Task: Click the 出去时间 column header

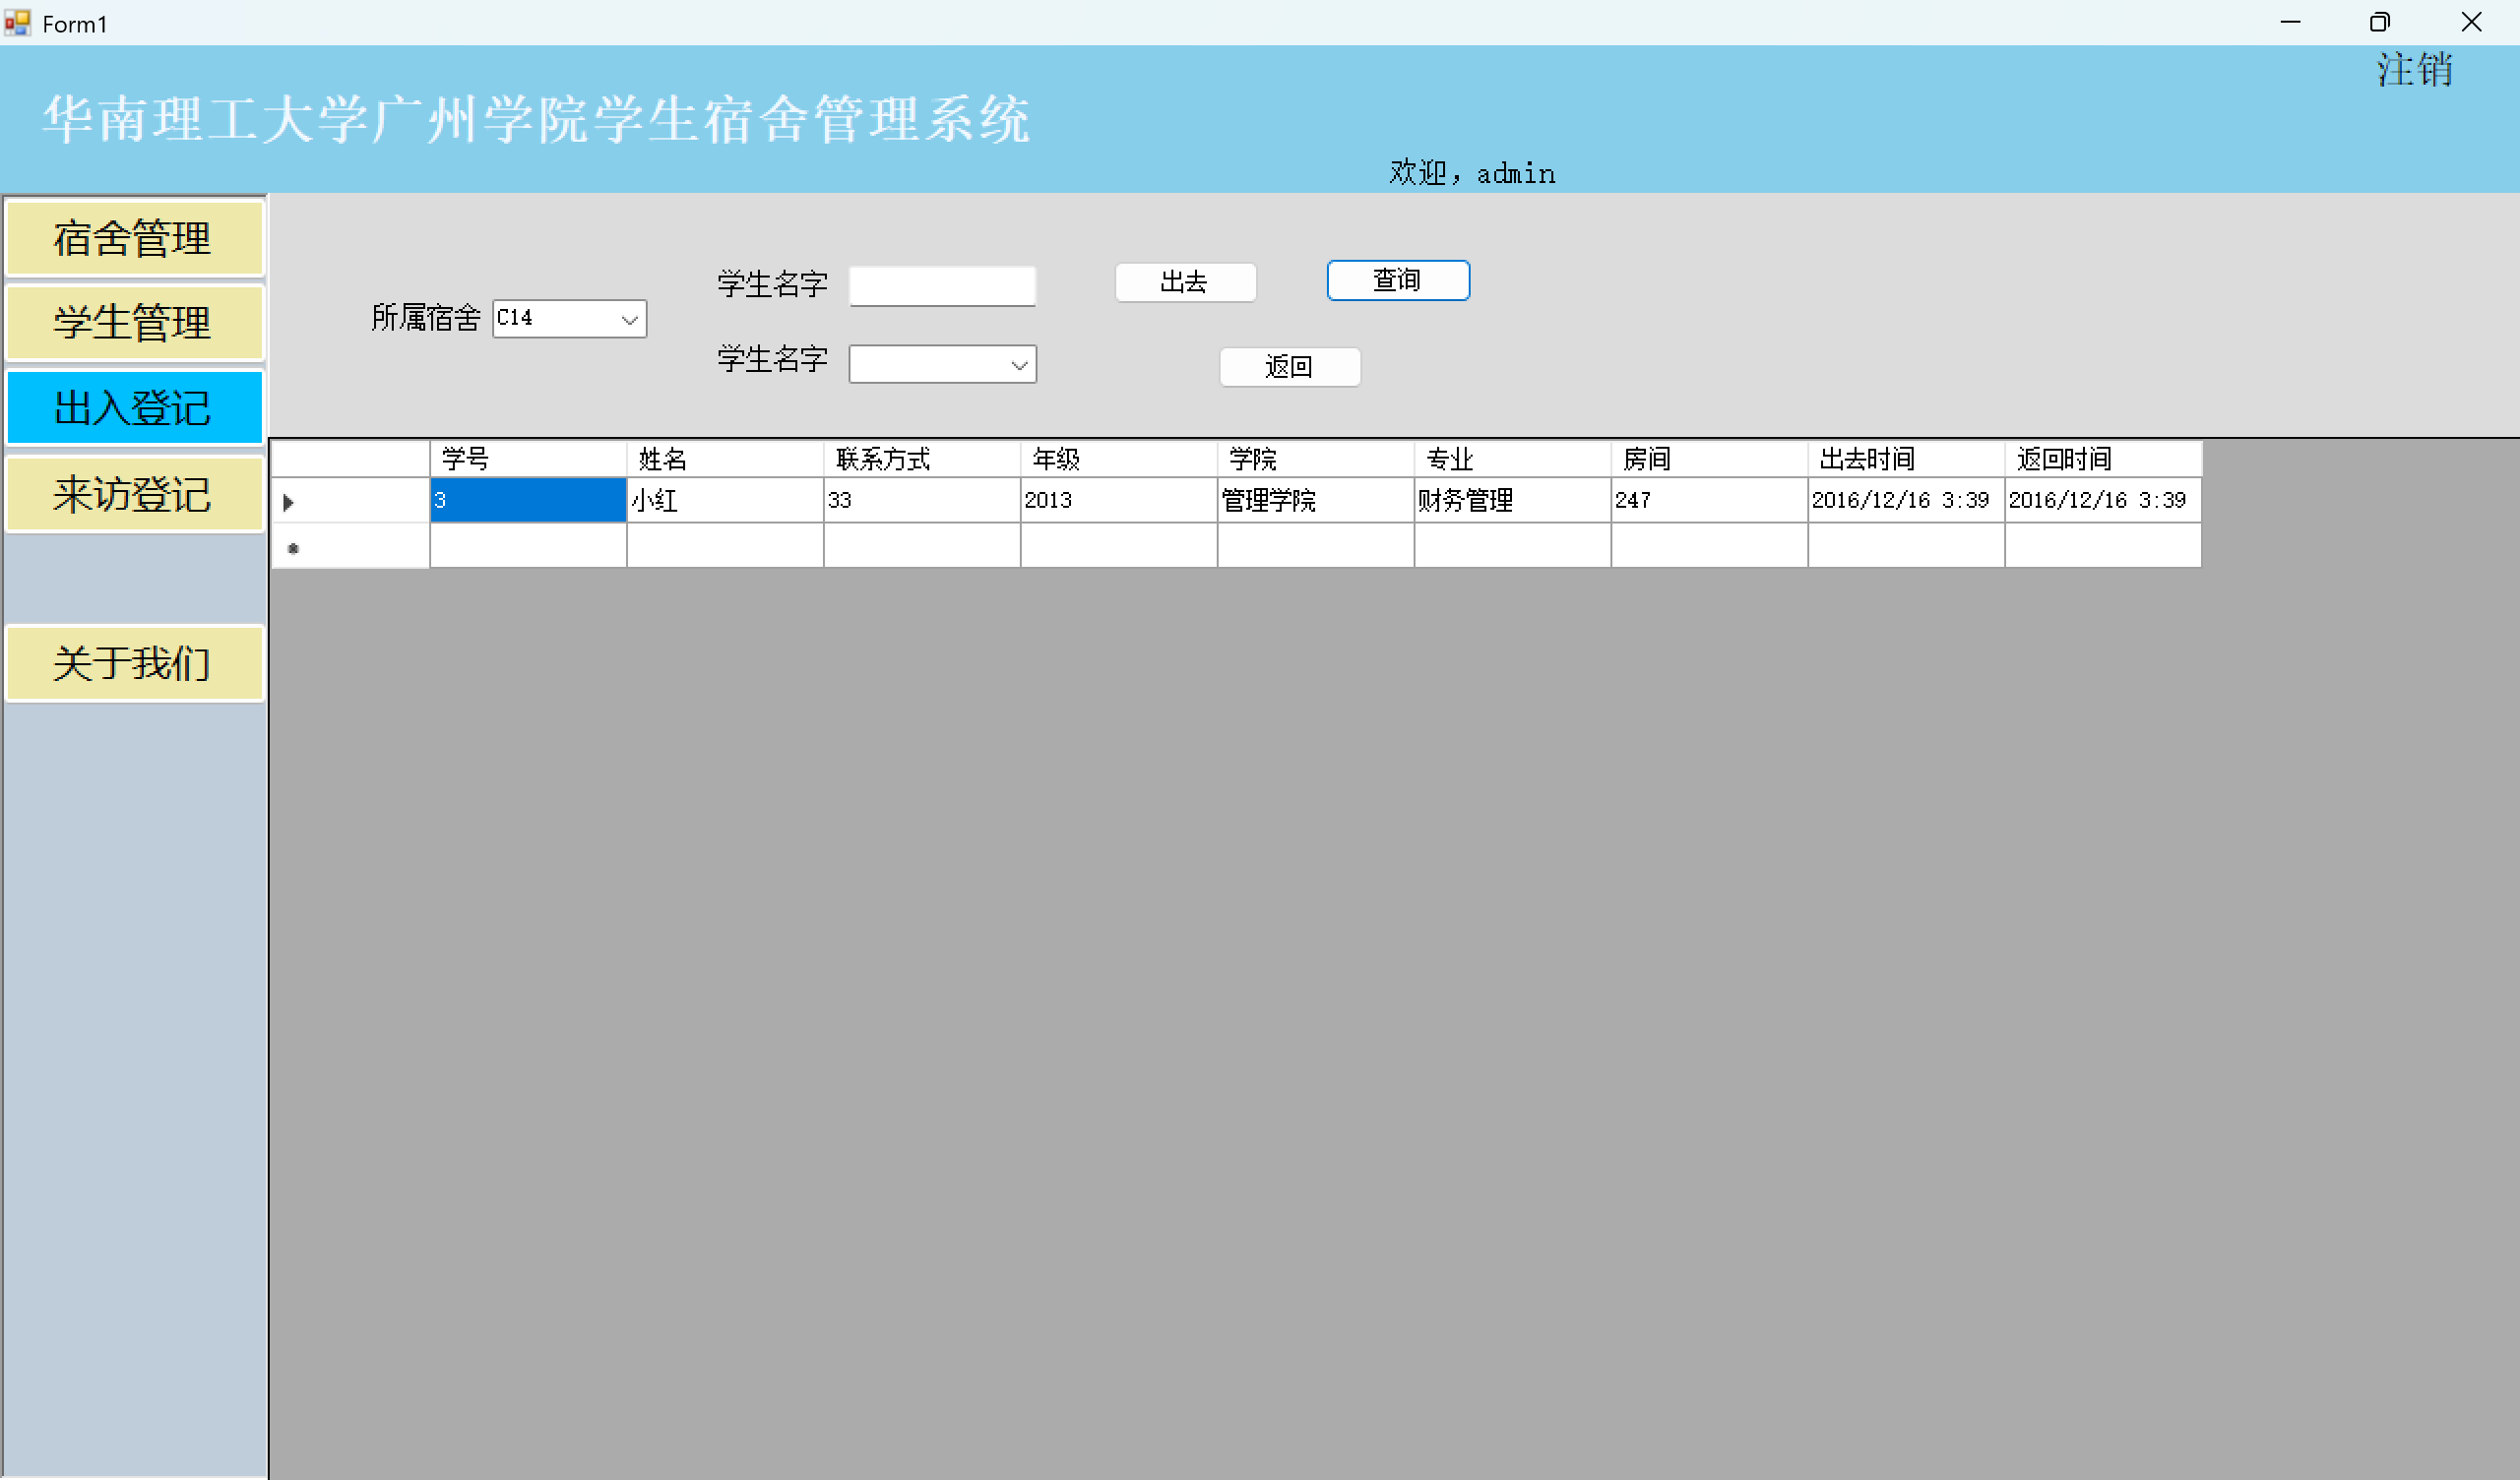Action: (x=1905, y=459)
